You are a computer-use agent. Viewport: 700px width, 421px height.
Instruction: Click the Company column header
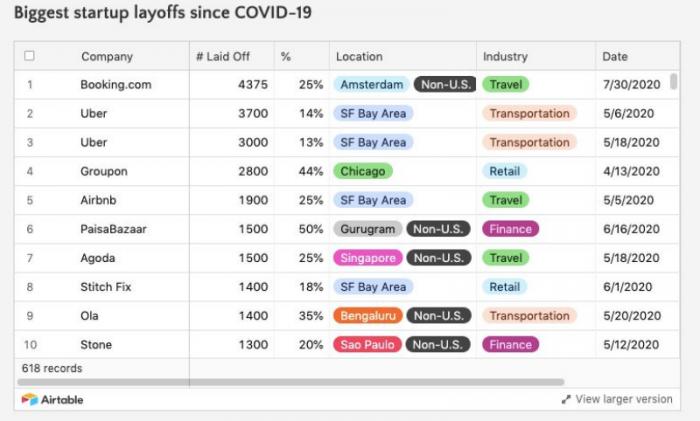[107, 57]
